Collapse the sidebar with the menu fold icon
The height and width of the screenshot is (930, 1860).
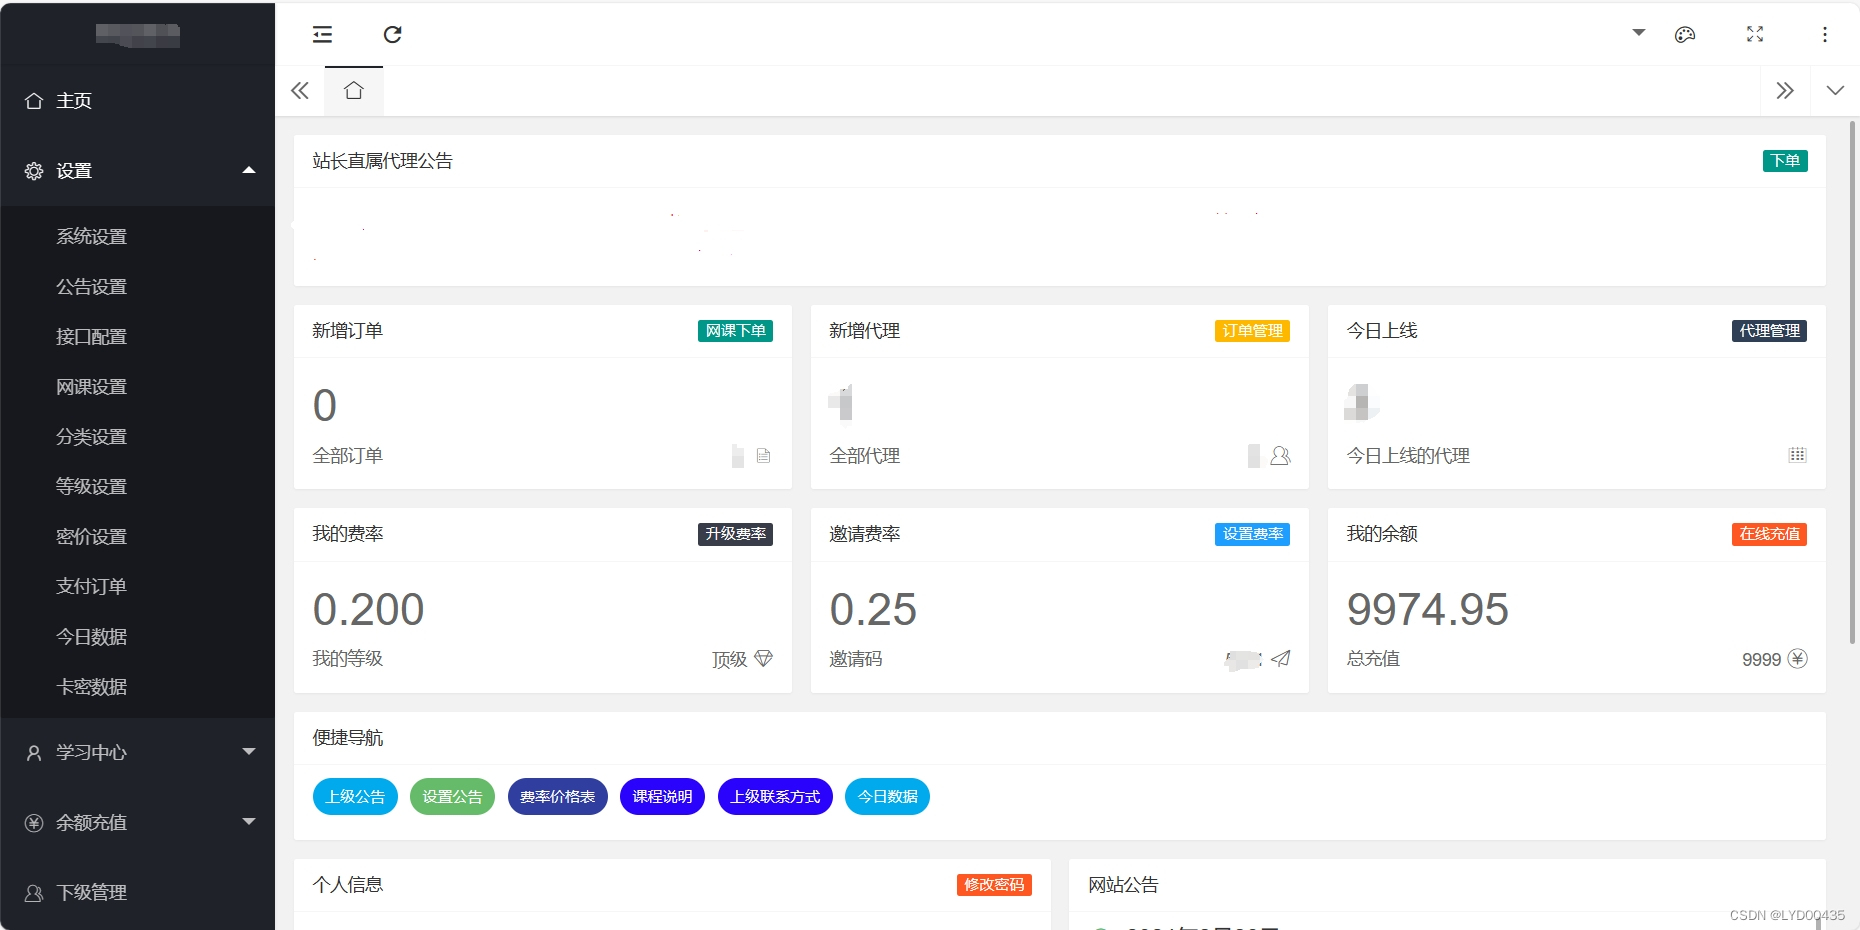tap(322, 35)
